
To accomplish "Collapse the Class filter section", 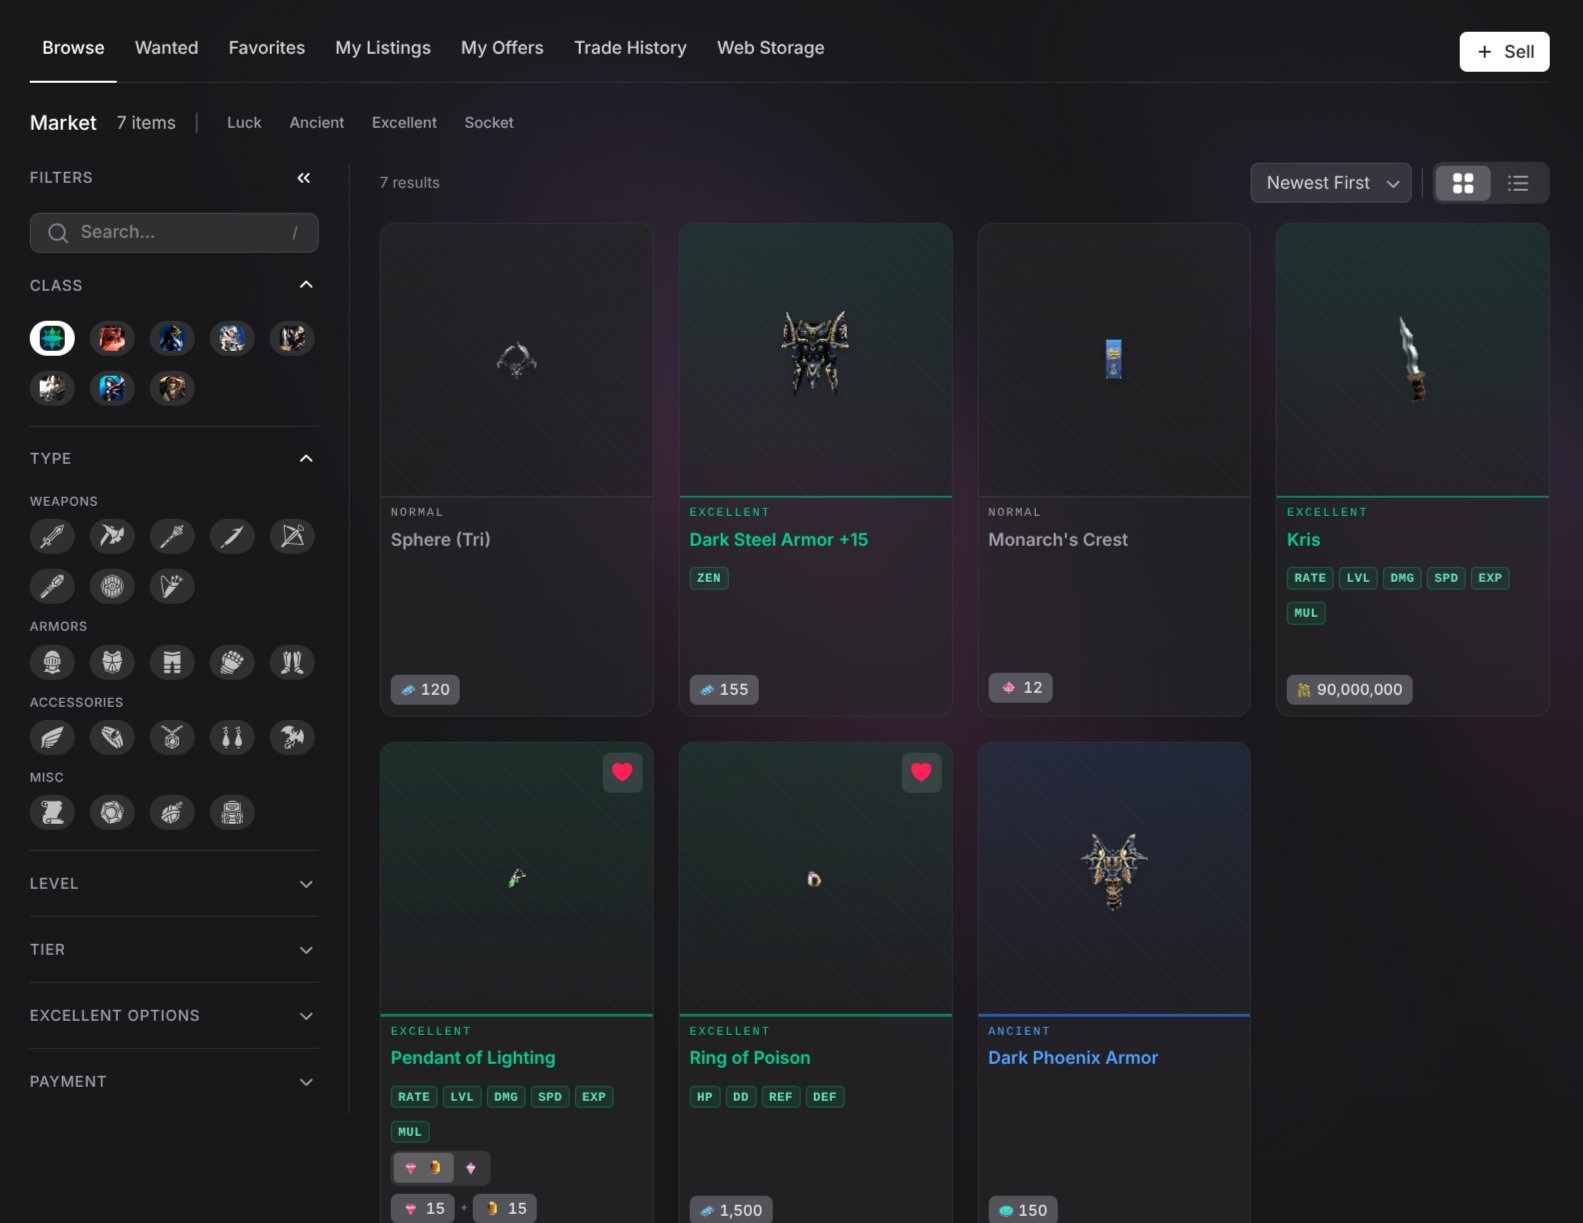I will point(306,285).
